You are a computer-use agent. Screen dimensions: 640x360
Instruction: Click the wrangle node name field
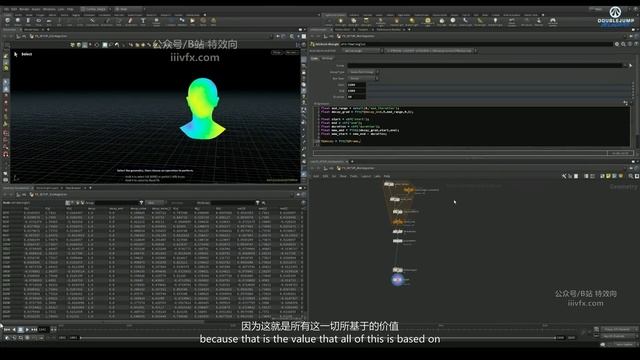476,44
